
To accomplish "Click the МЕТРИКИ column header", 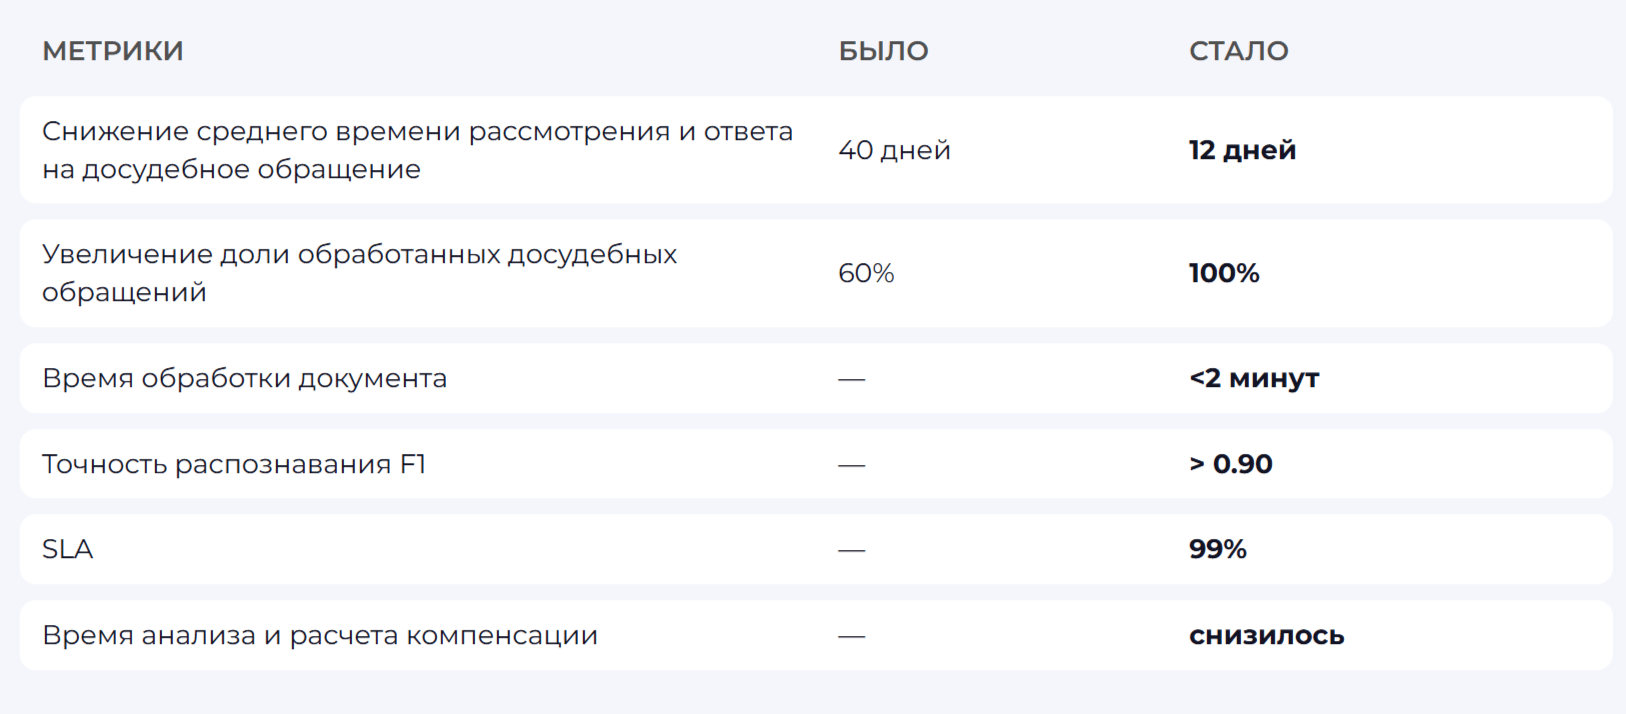I will pos(112,51).
